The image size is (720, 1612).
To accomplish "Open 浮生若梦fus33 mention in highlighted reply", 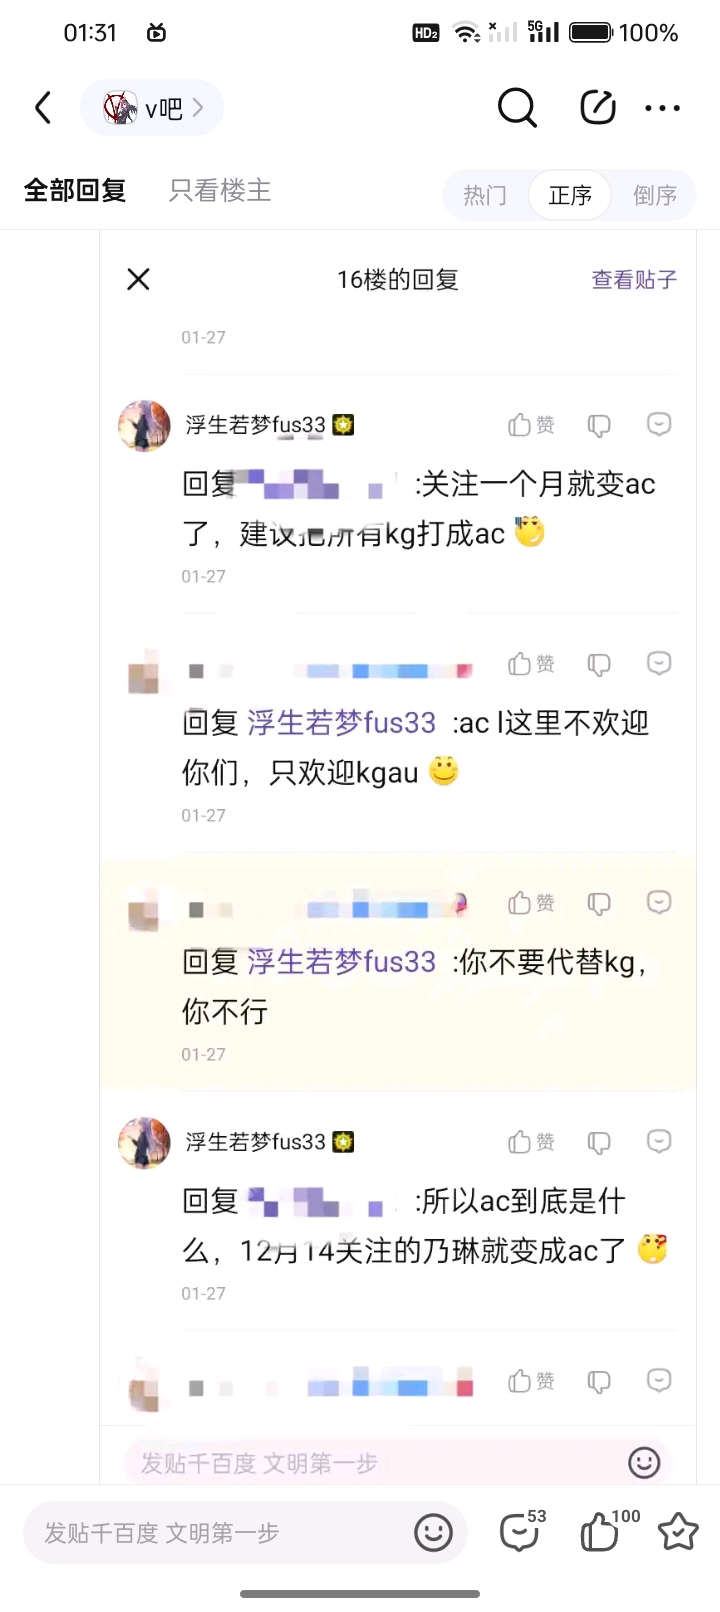I will point(342,962).
